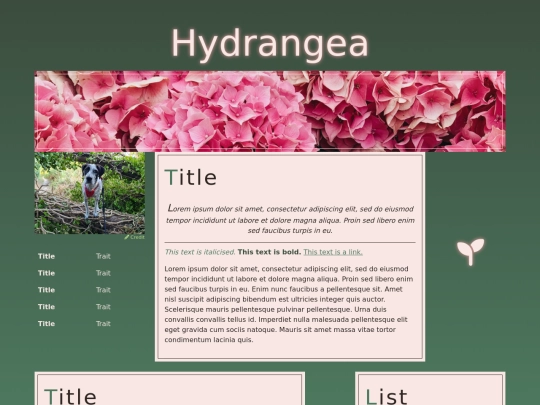Viewport: 540px width, 405px height.
Task: Click the dog photo thumbnail
Action: coord(90,193)
